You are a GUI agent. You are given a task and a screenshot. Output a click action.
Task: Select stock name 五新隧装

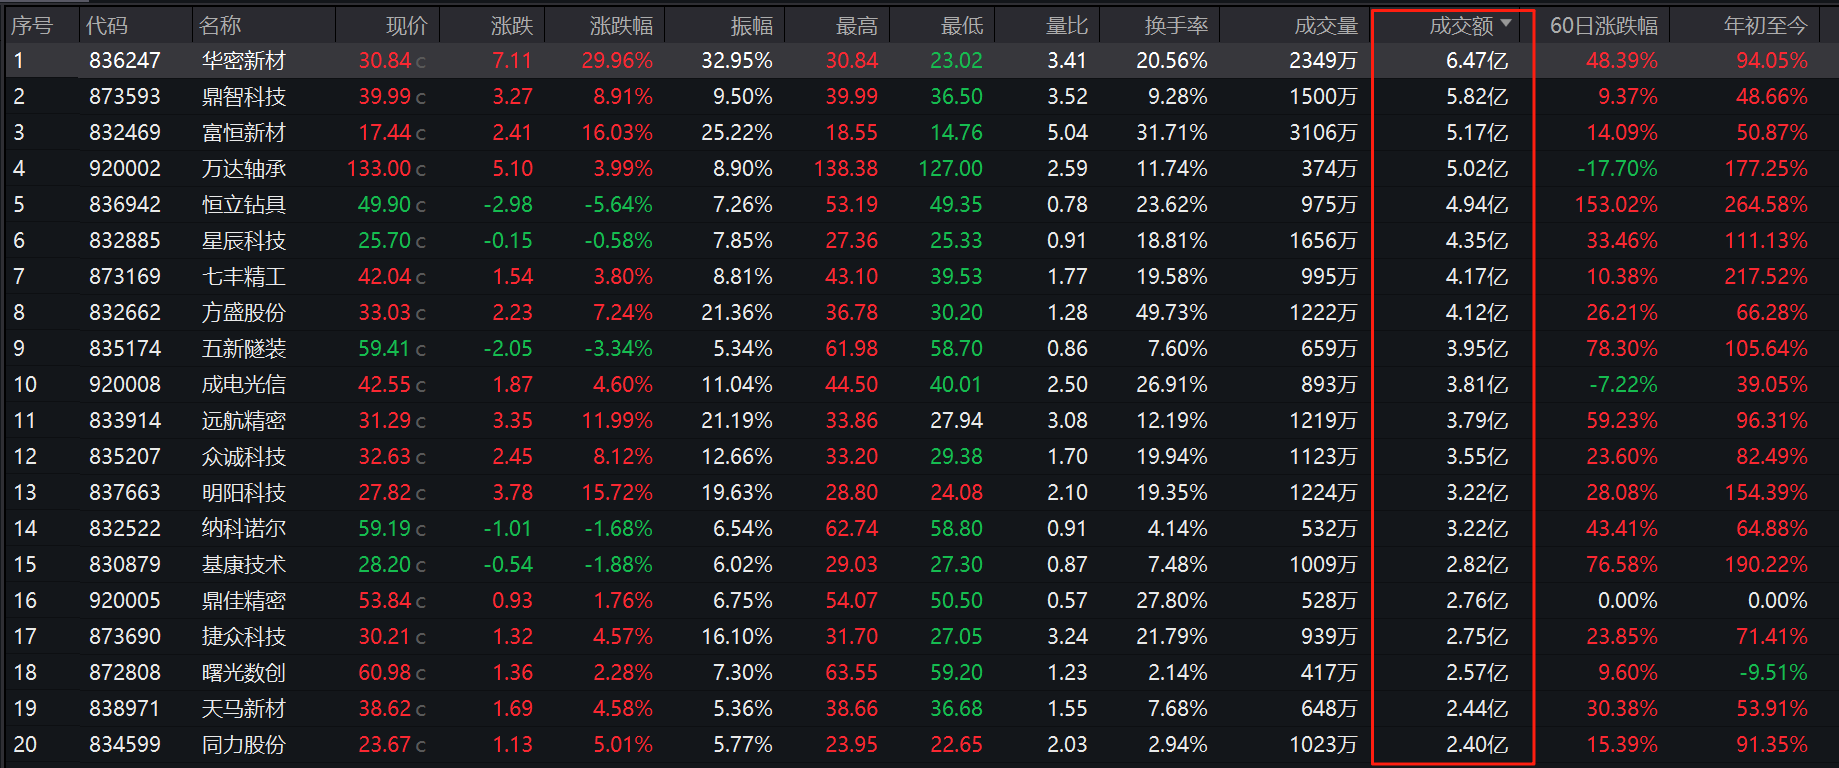tap(244, 349)
